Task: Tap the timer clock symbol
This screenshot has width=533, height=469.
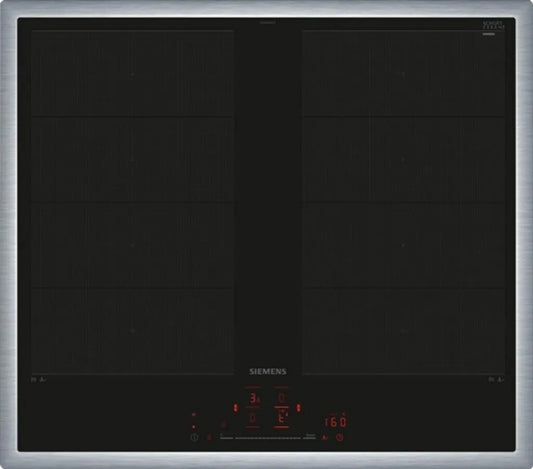Action: 339,437
